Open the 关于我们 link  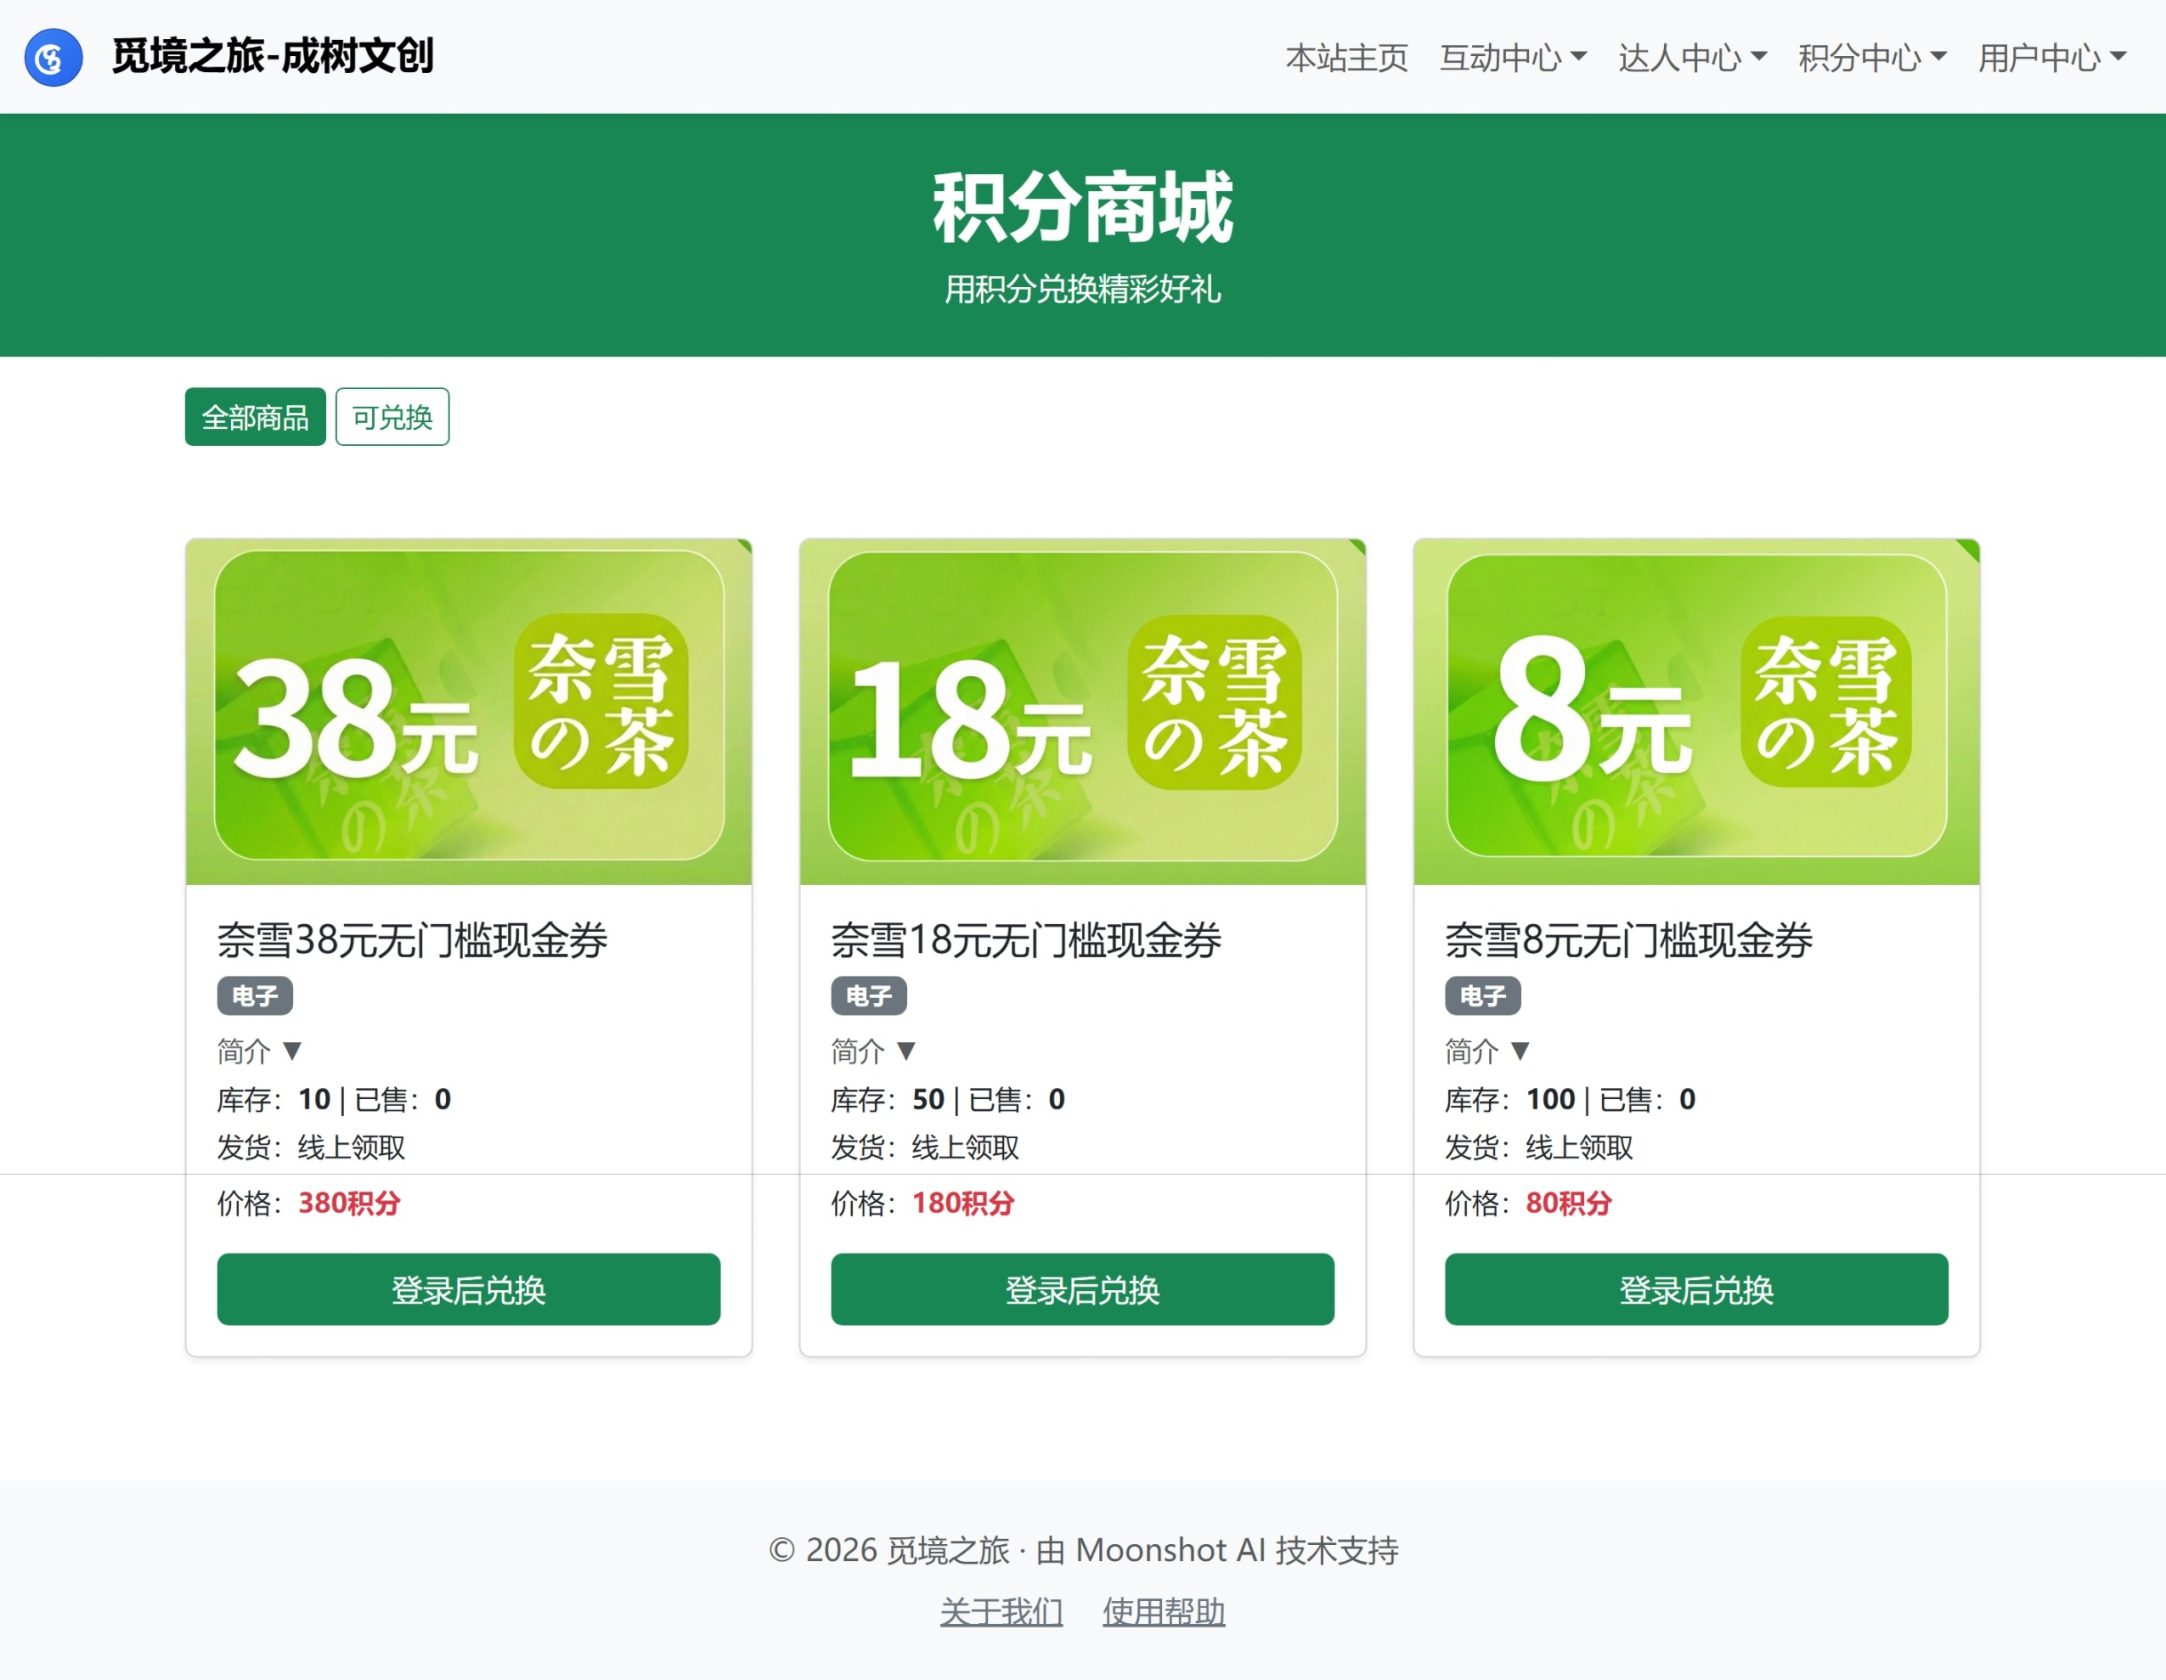pyautogui.click(x=1001, y=1611)
